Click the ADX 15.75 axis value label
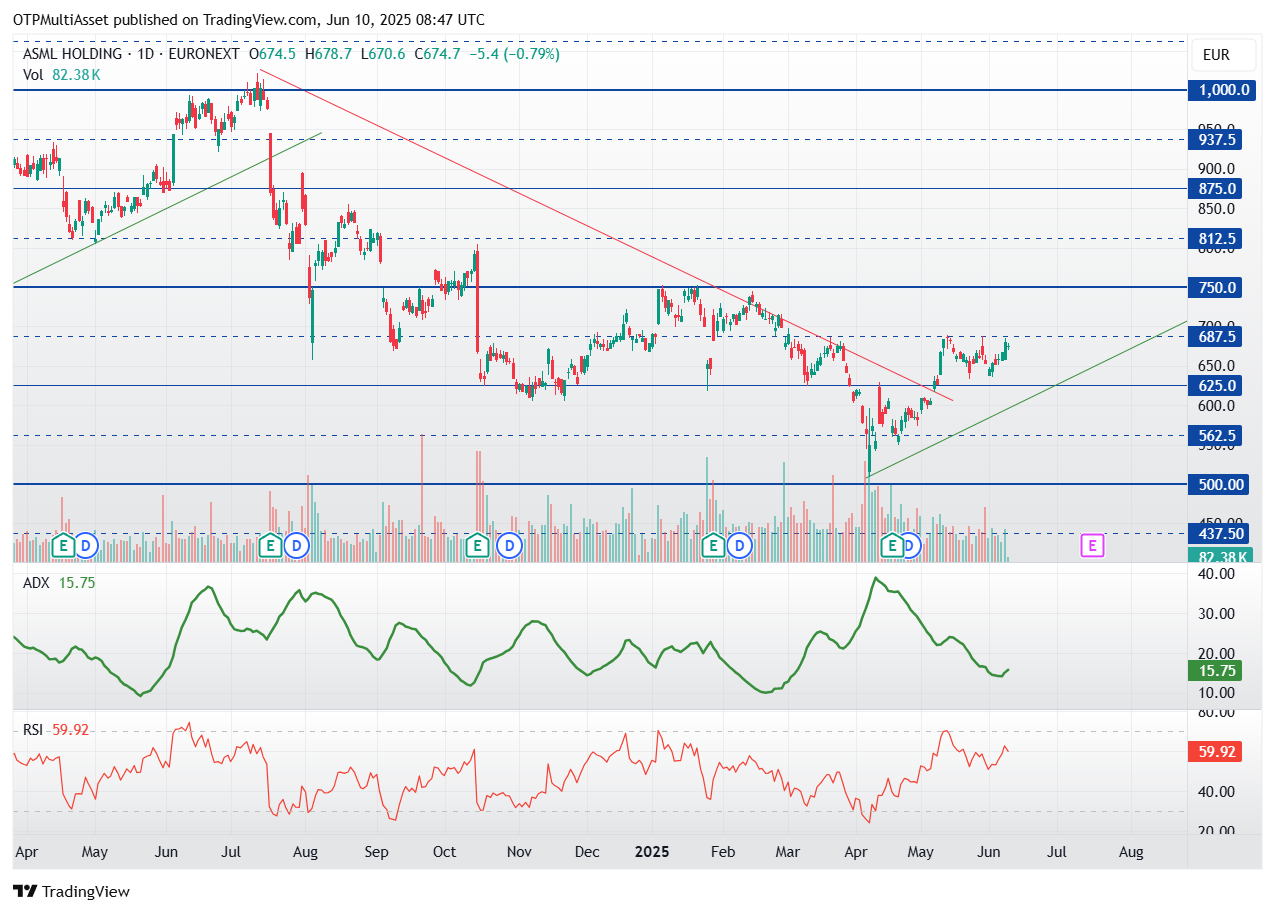Viewport: 1275px width, 913px height. (1215, 672)
